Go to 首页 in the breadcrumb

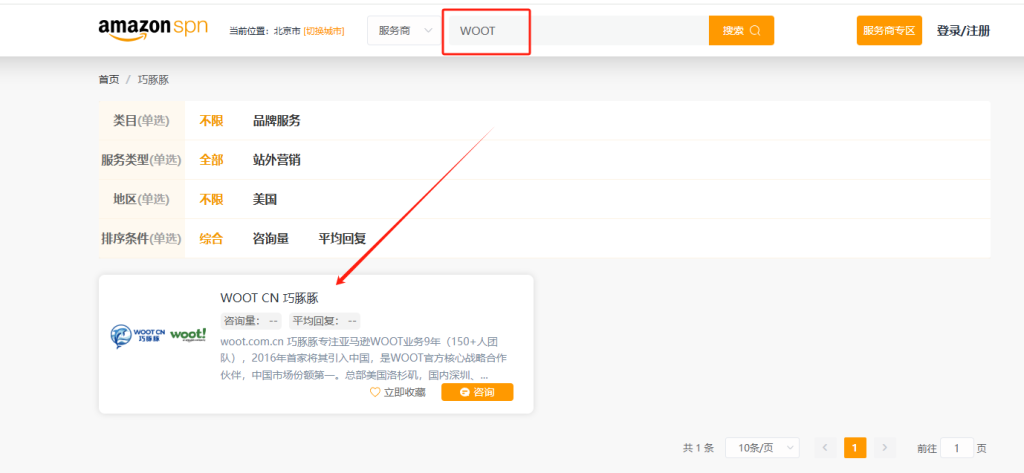pyautogui.click(x=108, y=79)
